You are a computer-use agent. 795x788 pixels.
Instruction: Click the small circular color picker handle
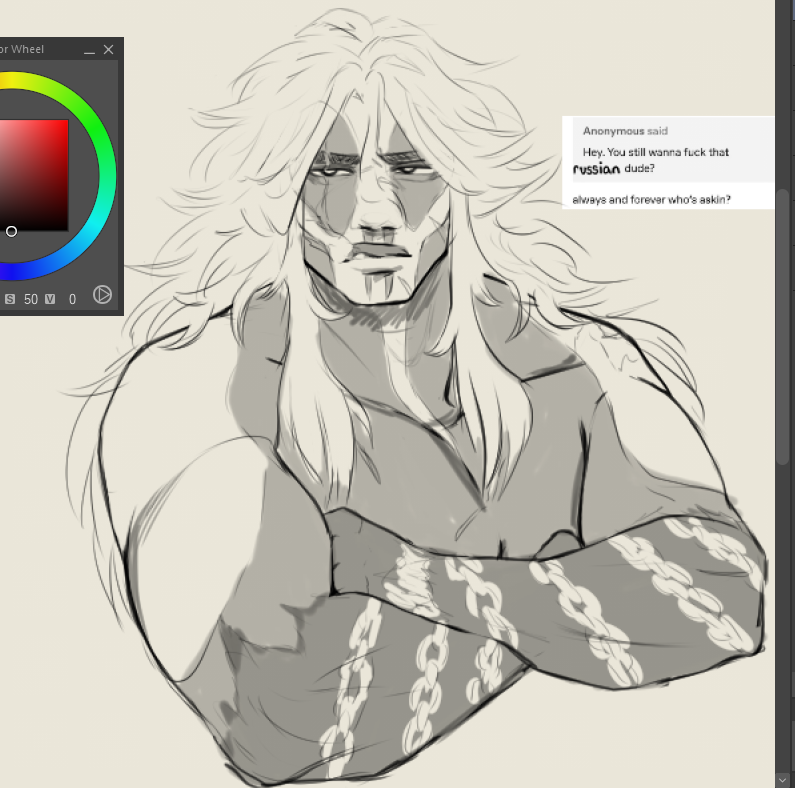click(11, 232)
